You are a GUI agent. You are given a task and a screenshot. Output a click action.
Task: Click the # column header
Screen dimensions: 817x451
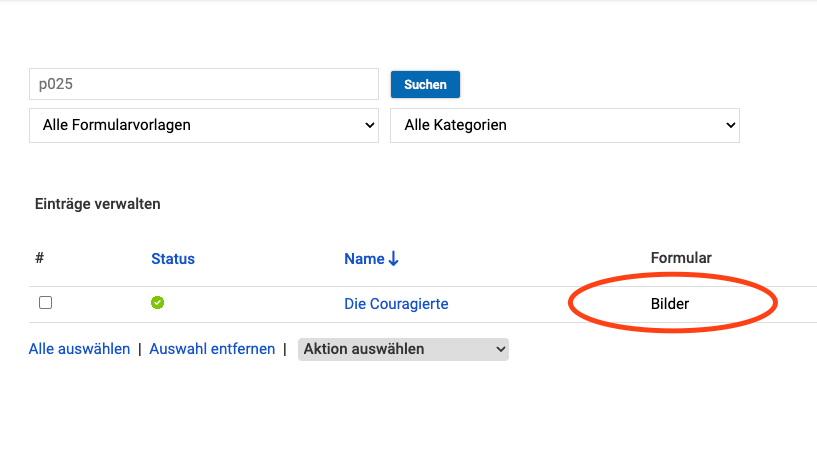tap(40, 258)
